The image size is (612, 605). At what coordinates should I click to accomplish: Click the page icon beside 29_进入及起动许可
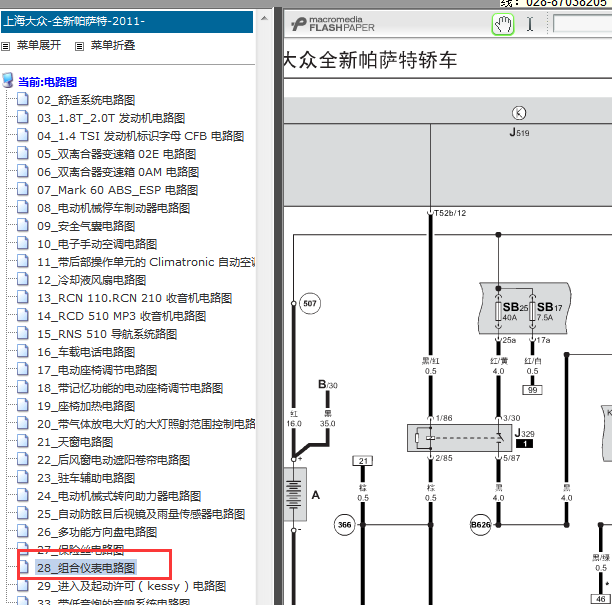tap(23, 585)
